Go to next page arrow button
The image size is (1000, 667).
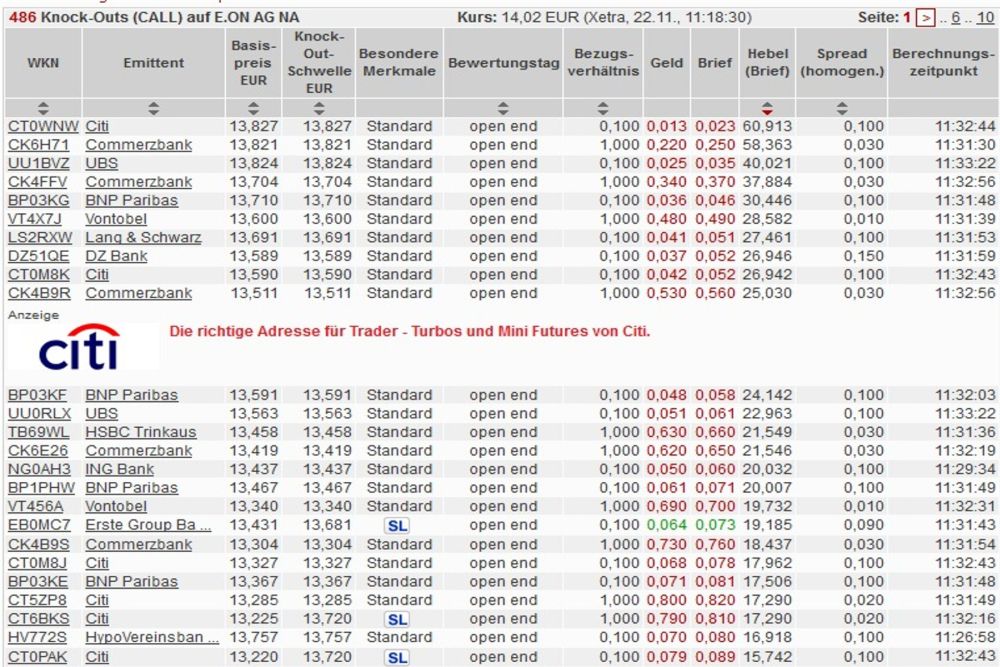[x=925, y=17]
